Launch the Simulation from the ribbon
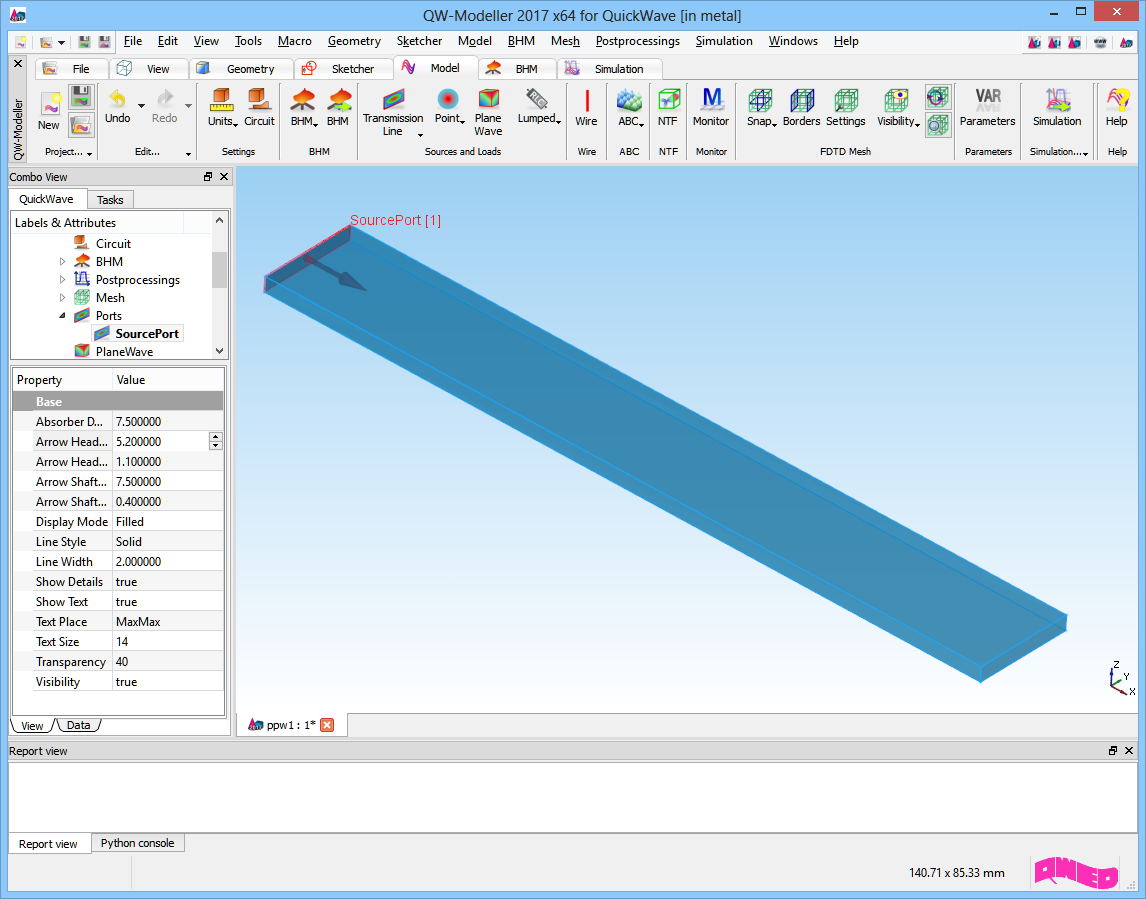The width and height of the screenshot is (1146, 899). click(1057, 107)
